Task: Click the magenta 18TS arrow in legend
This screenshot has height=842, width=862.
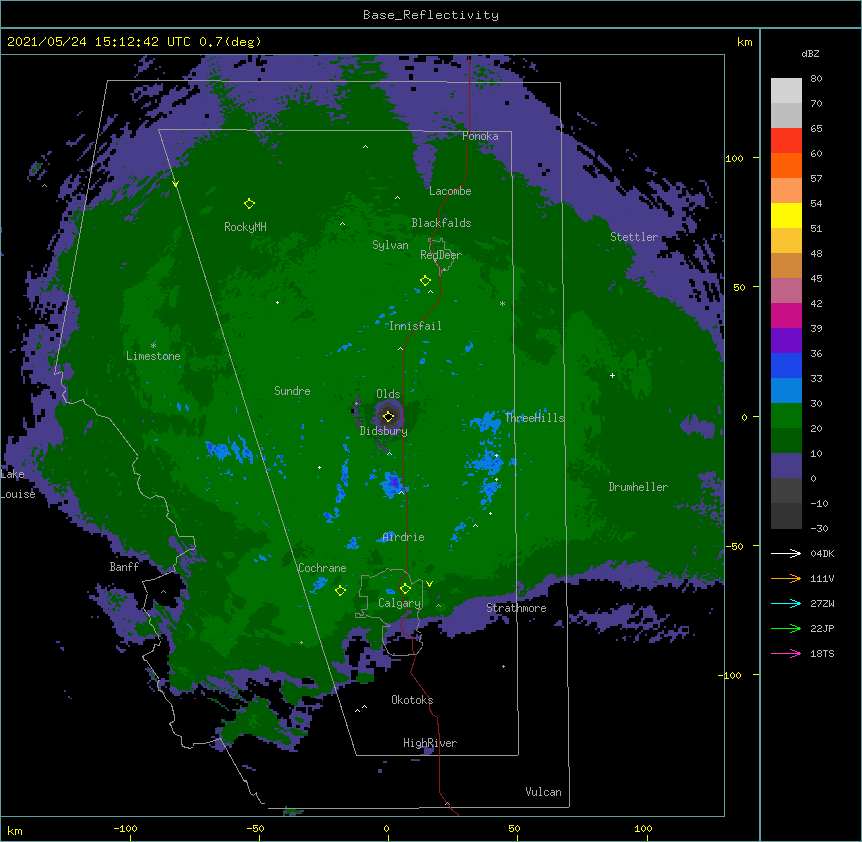Action: [x=786, y=653]
